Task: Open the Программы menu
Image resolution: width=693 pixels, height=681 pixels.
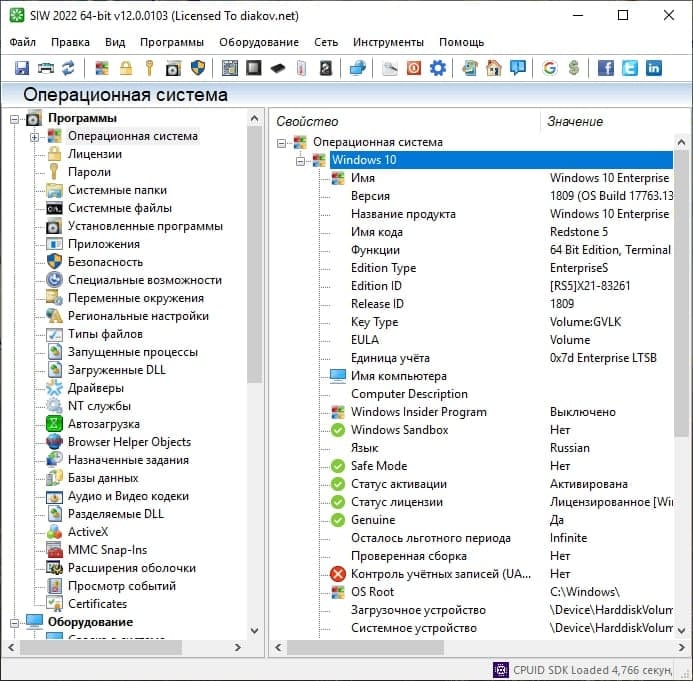Action: [x=172, y=42]
